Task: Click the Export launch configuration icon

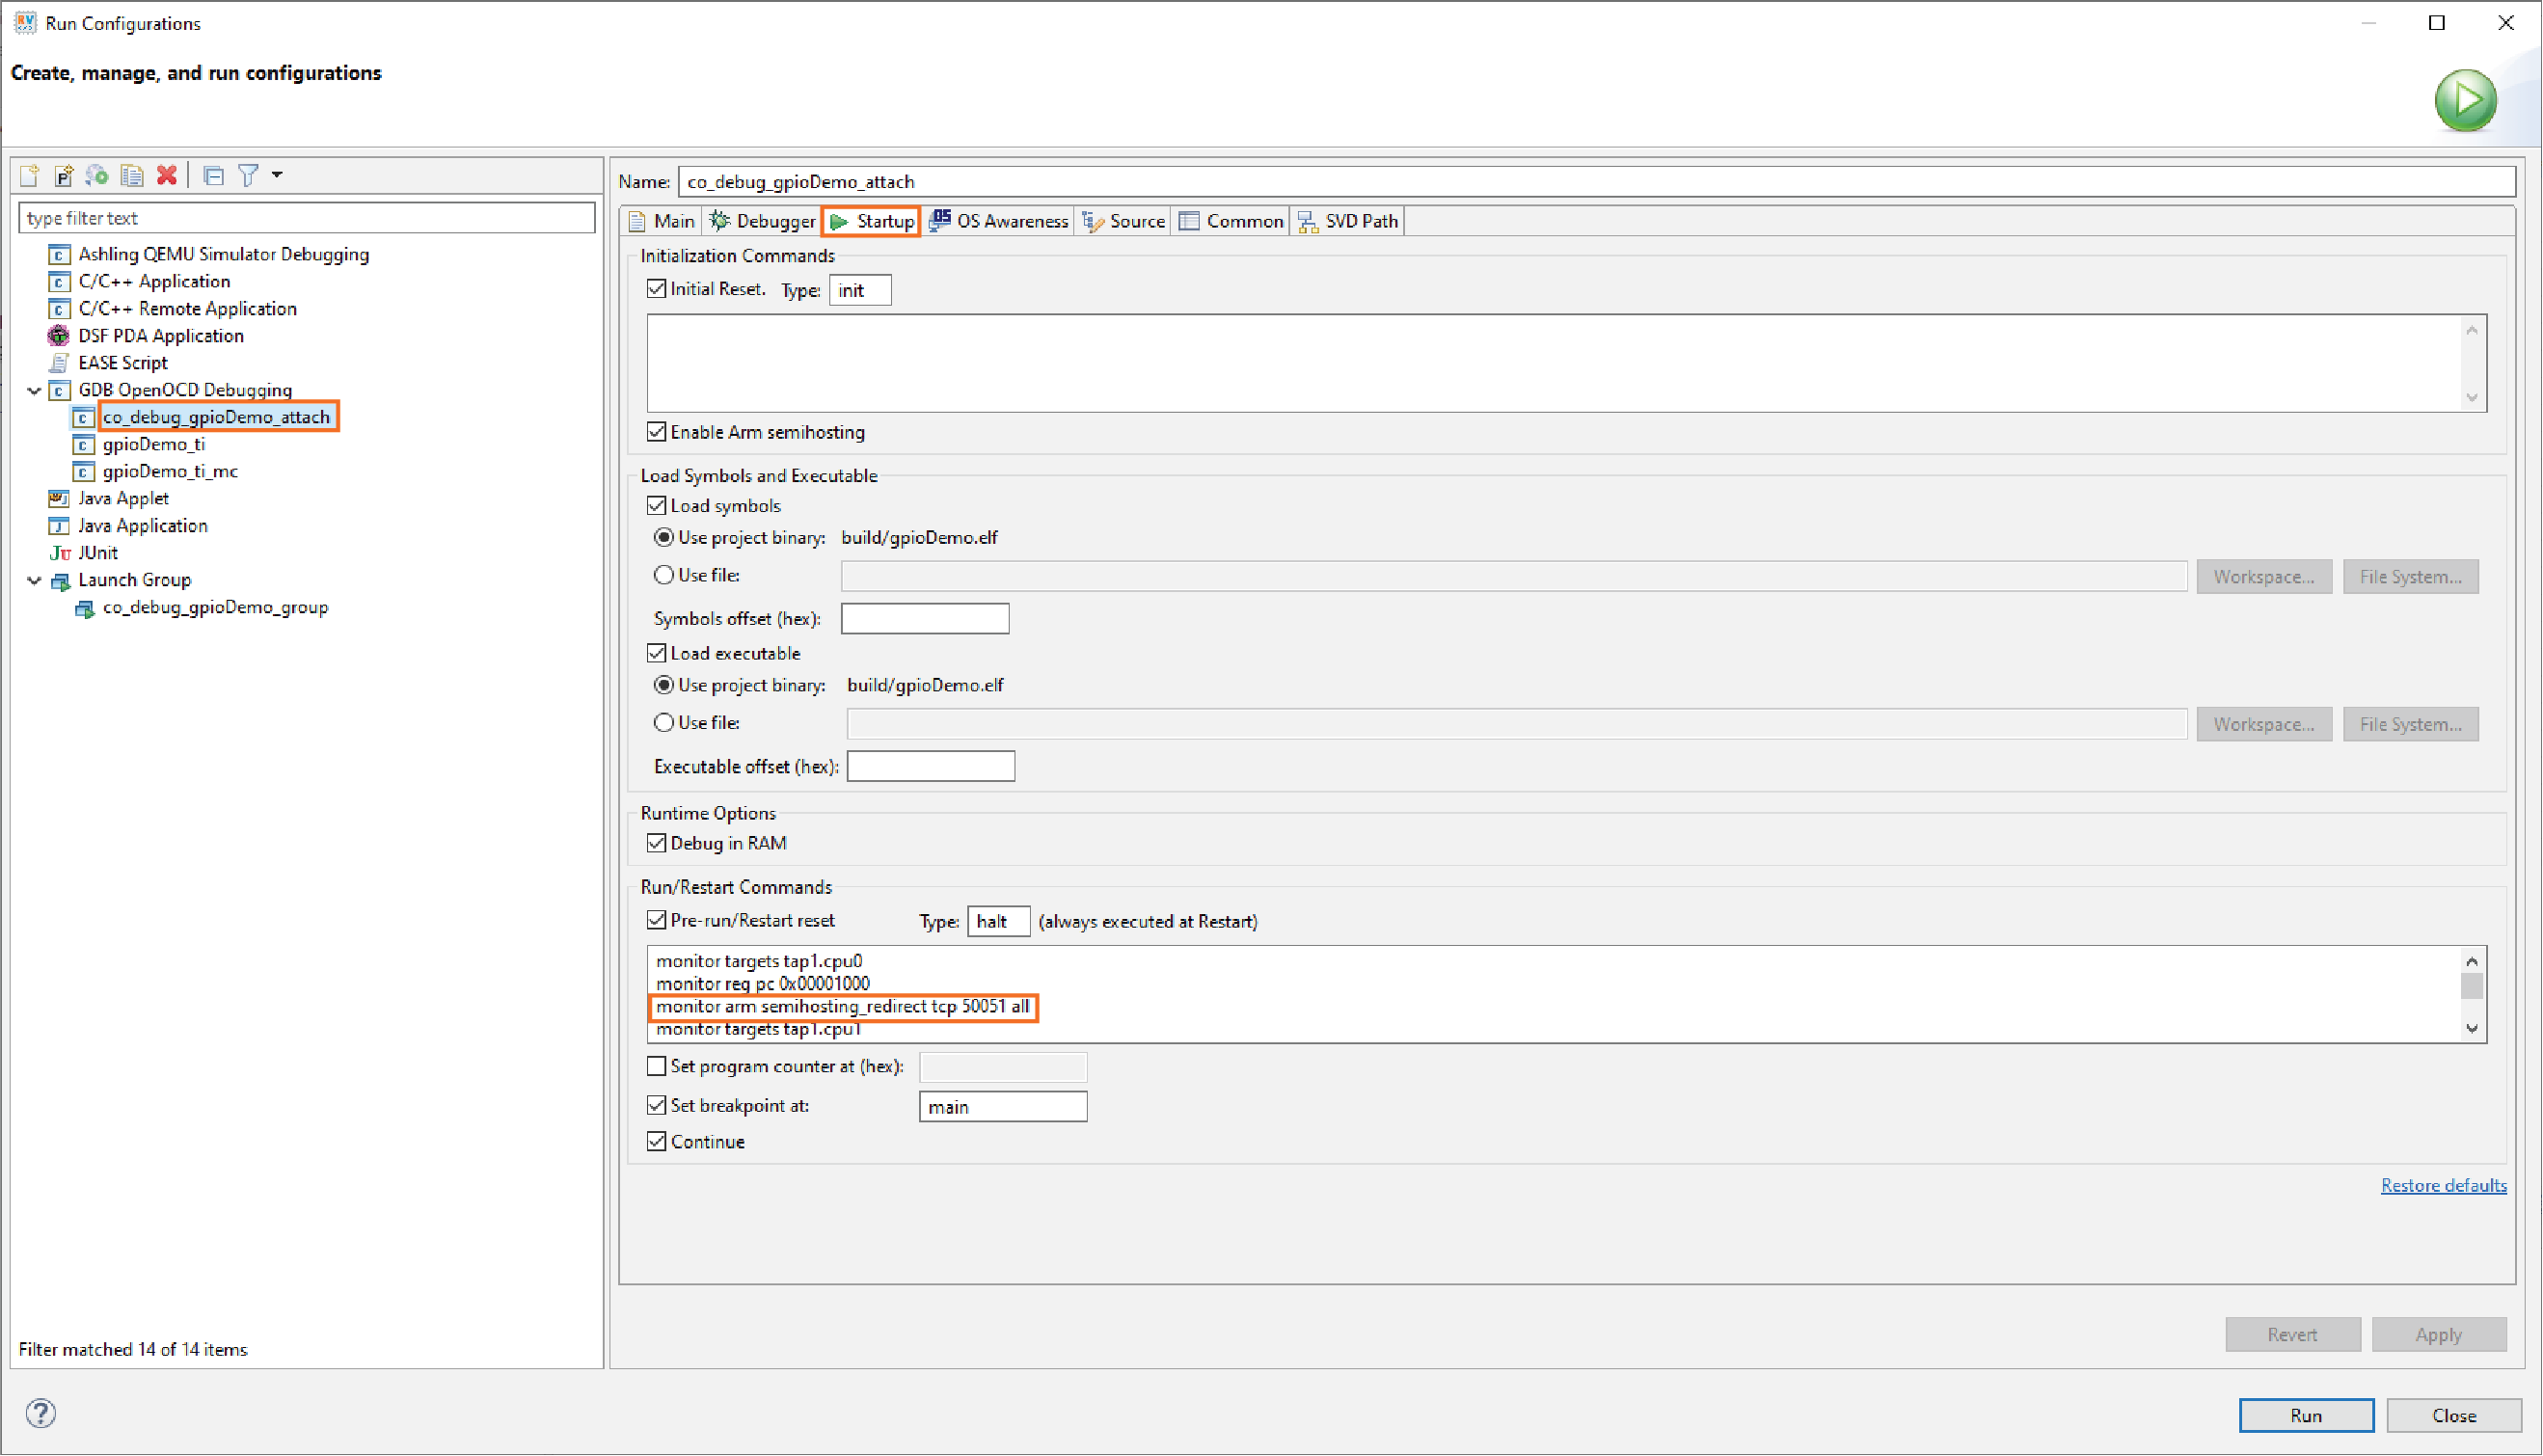Action: click(97, 175)
